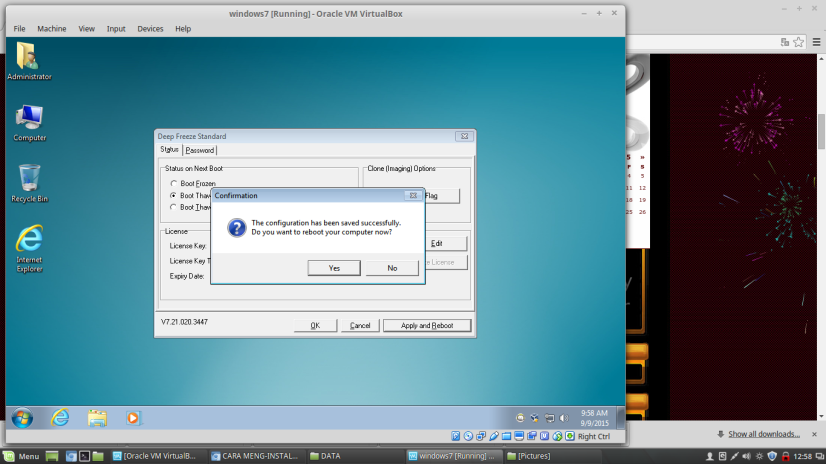This screenshot has width=826, height=464.
Task: Click Show all downloads link
Action: pyautogui.click(x=764, y=434)
